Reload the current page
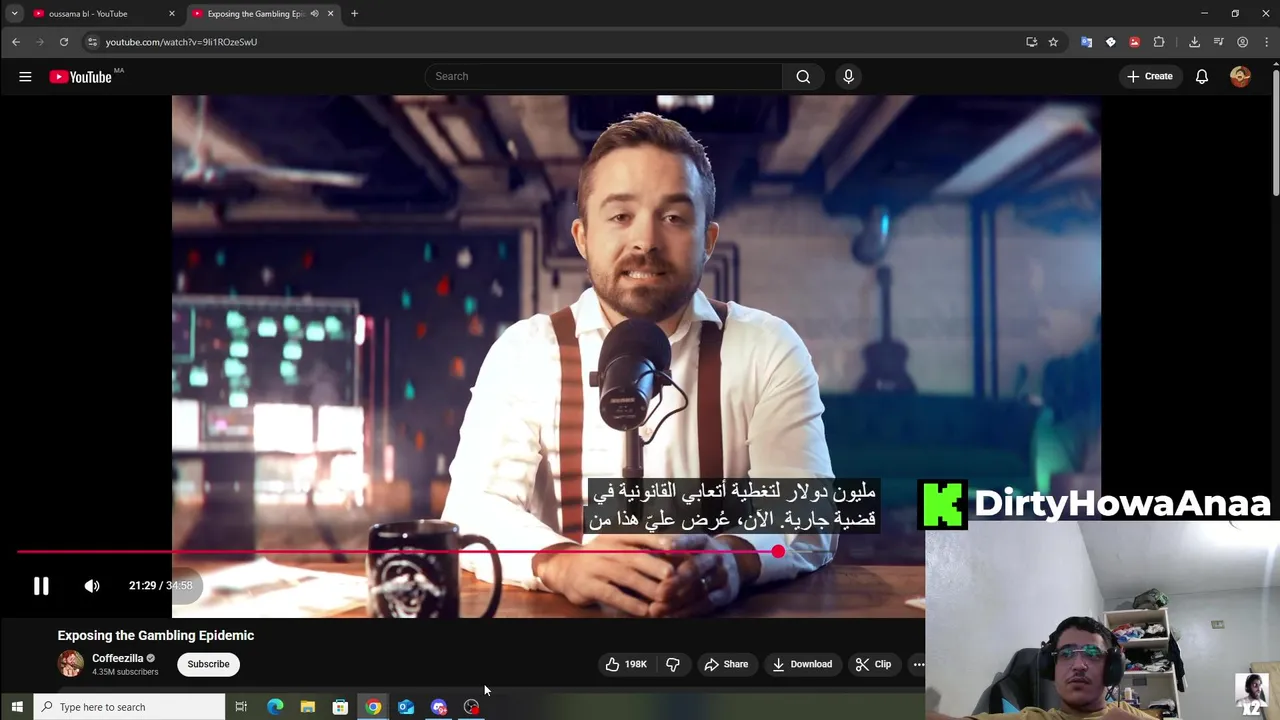 click(x=64, y=42)
